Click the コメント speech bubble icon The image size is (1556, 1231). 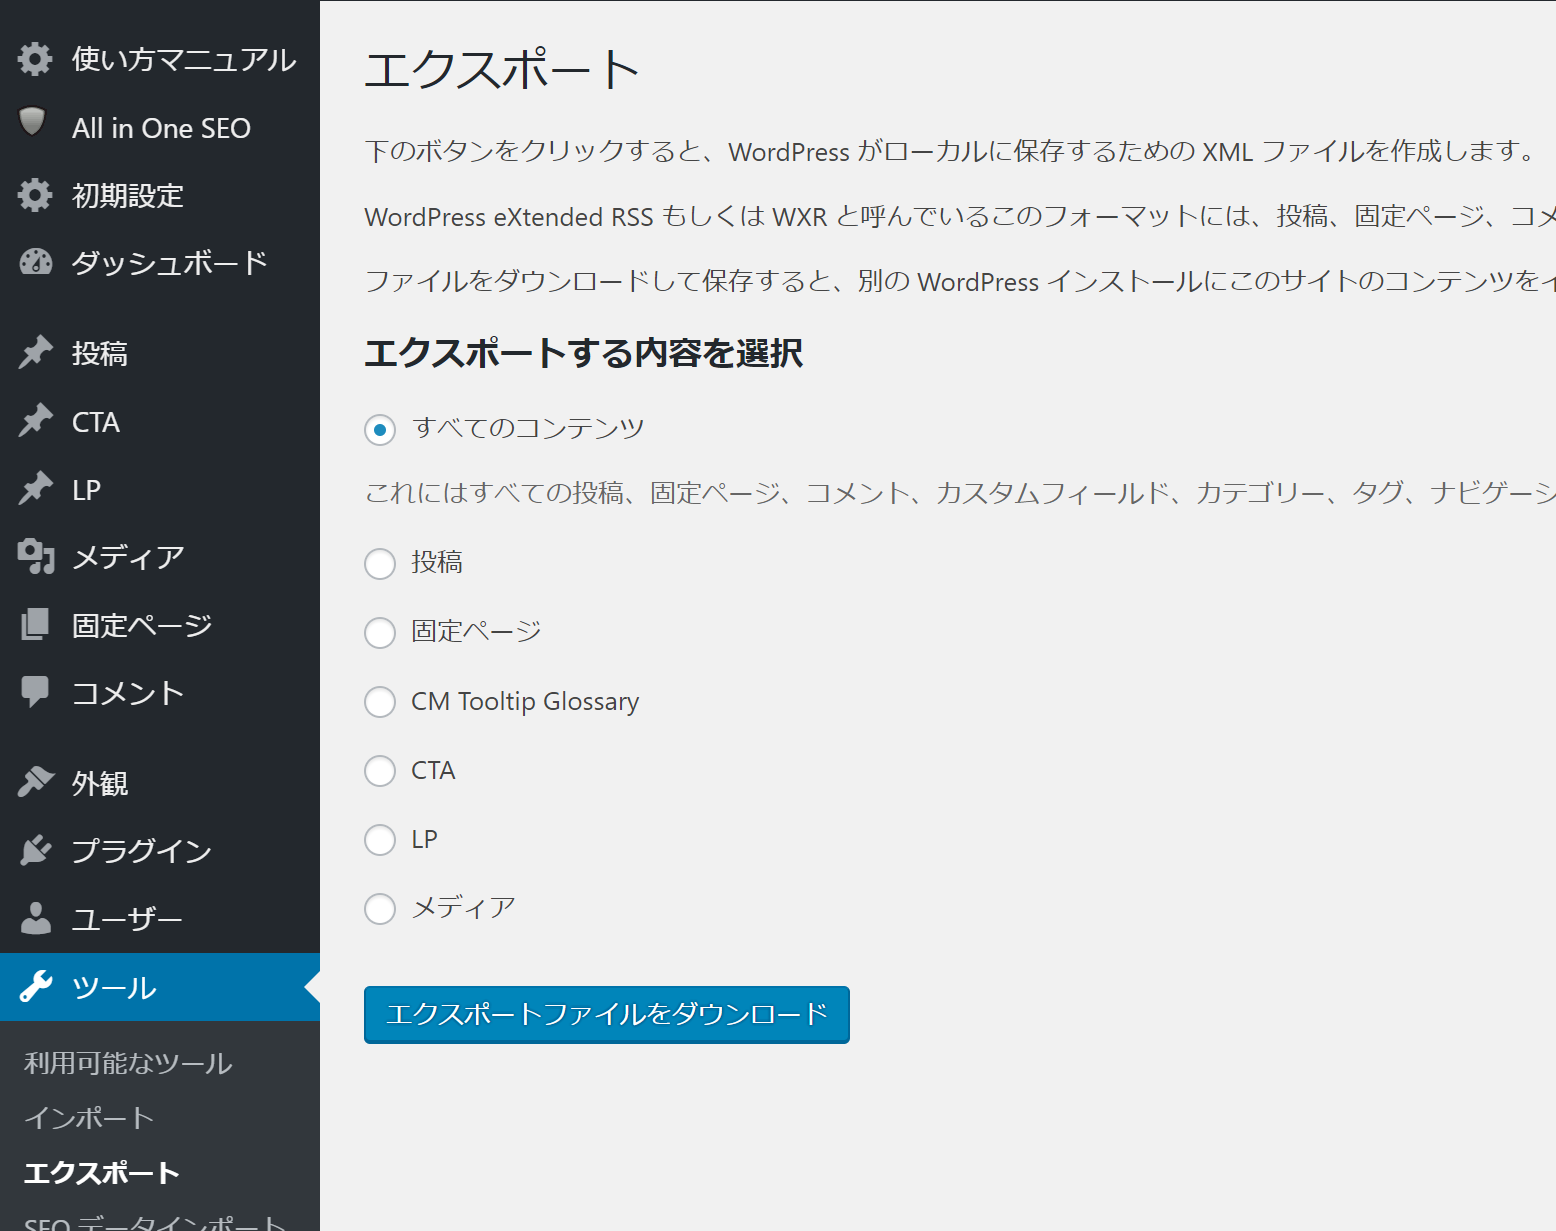point(35,692)
